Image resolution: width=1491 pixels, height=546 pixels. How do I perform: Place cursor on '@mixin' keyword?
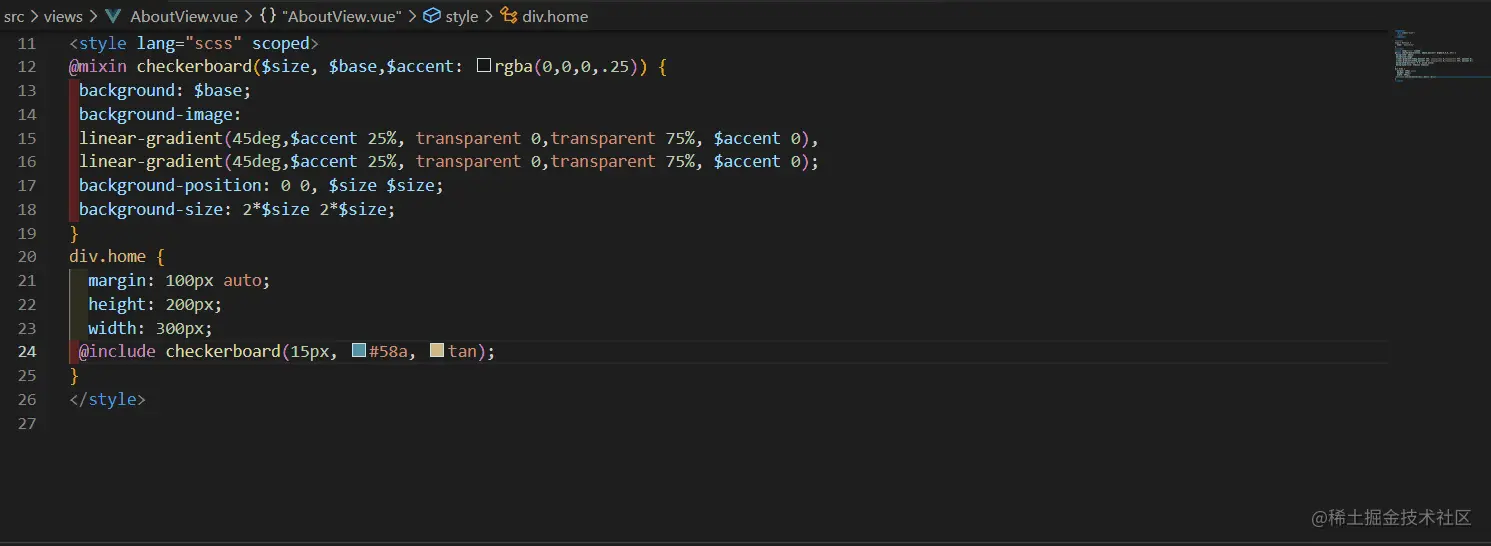98,66
